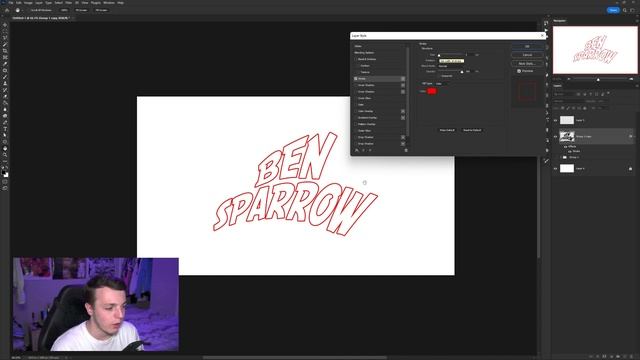640x360 pixels.
Task: Click Cancel in Layer Style dialog
Action: click(x=527, y=55)
